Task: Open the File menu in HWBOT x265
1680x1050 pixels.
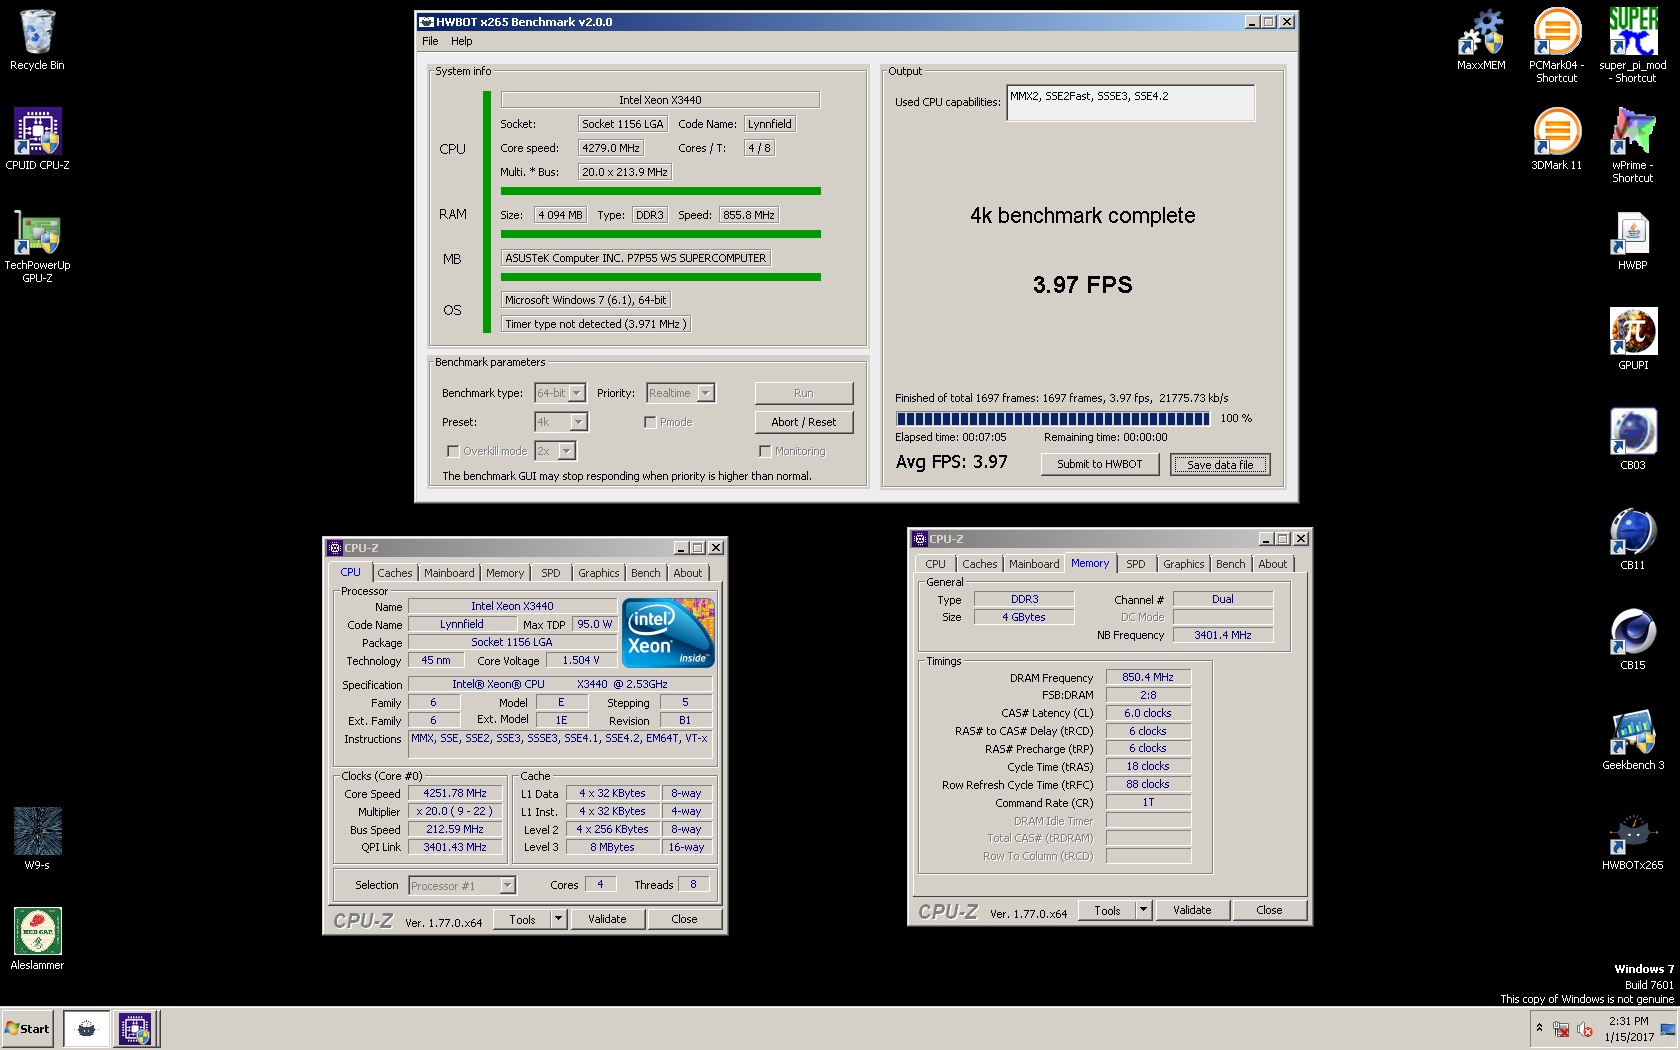Action: pos(430,41)
